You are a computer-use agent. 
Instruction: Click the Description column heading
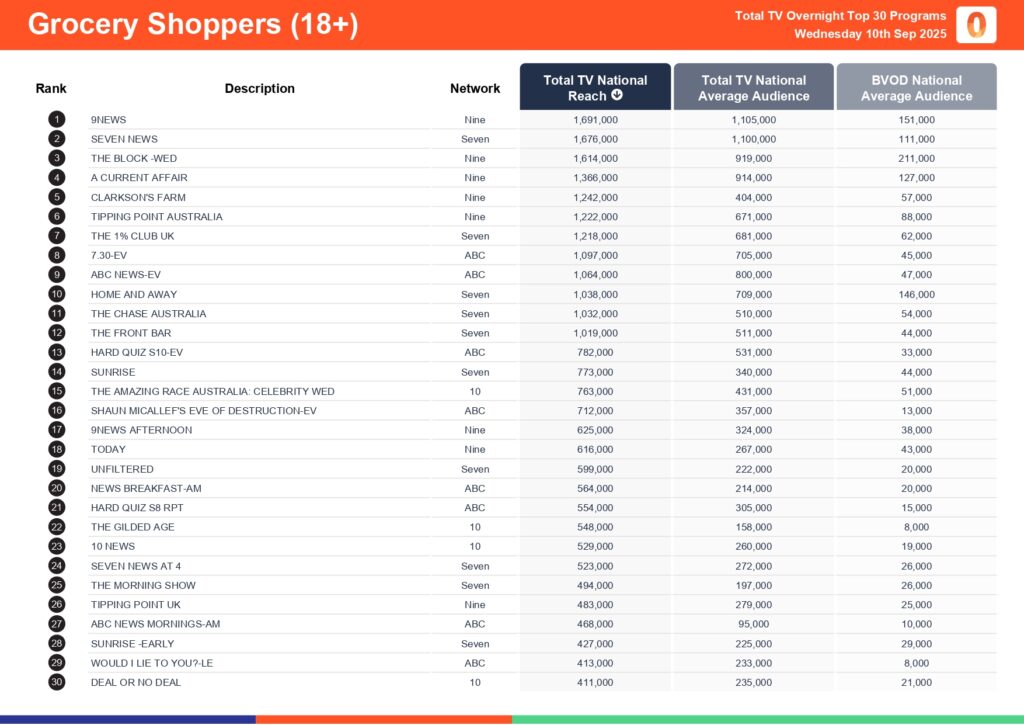coord(259,88)
